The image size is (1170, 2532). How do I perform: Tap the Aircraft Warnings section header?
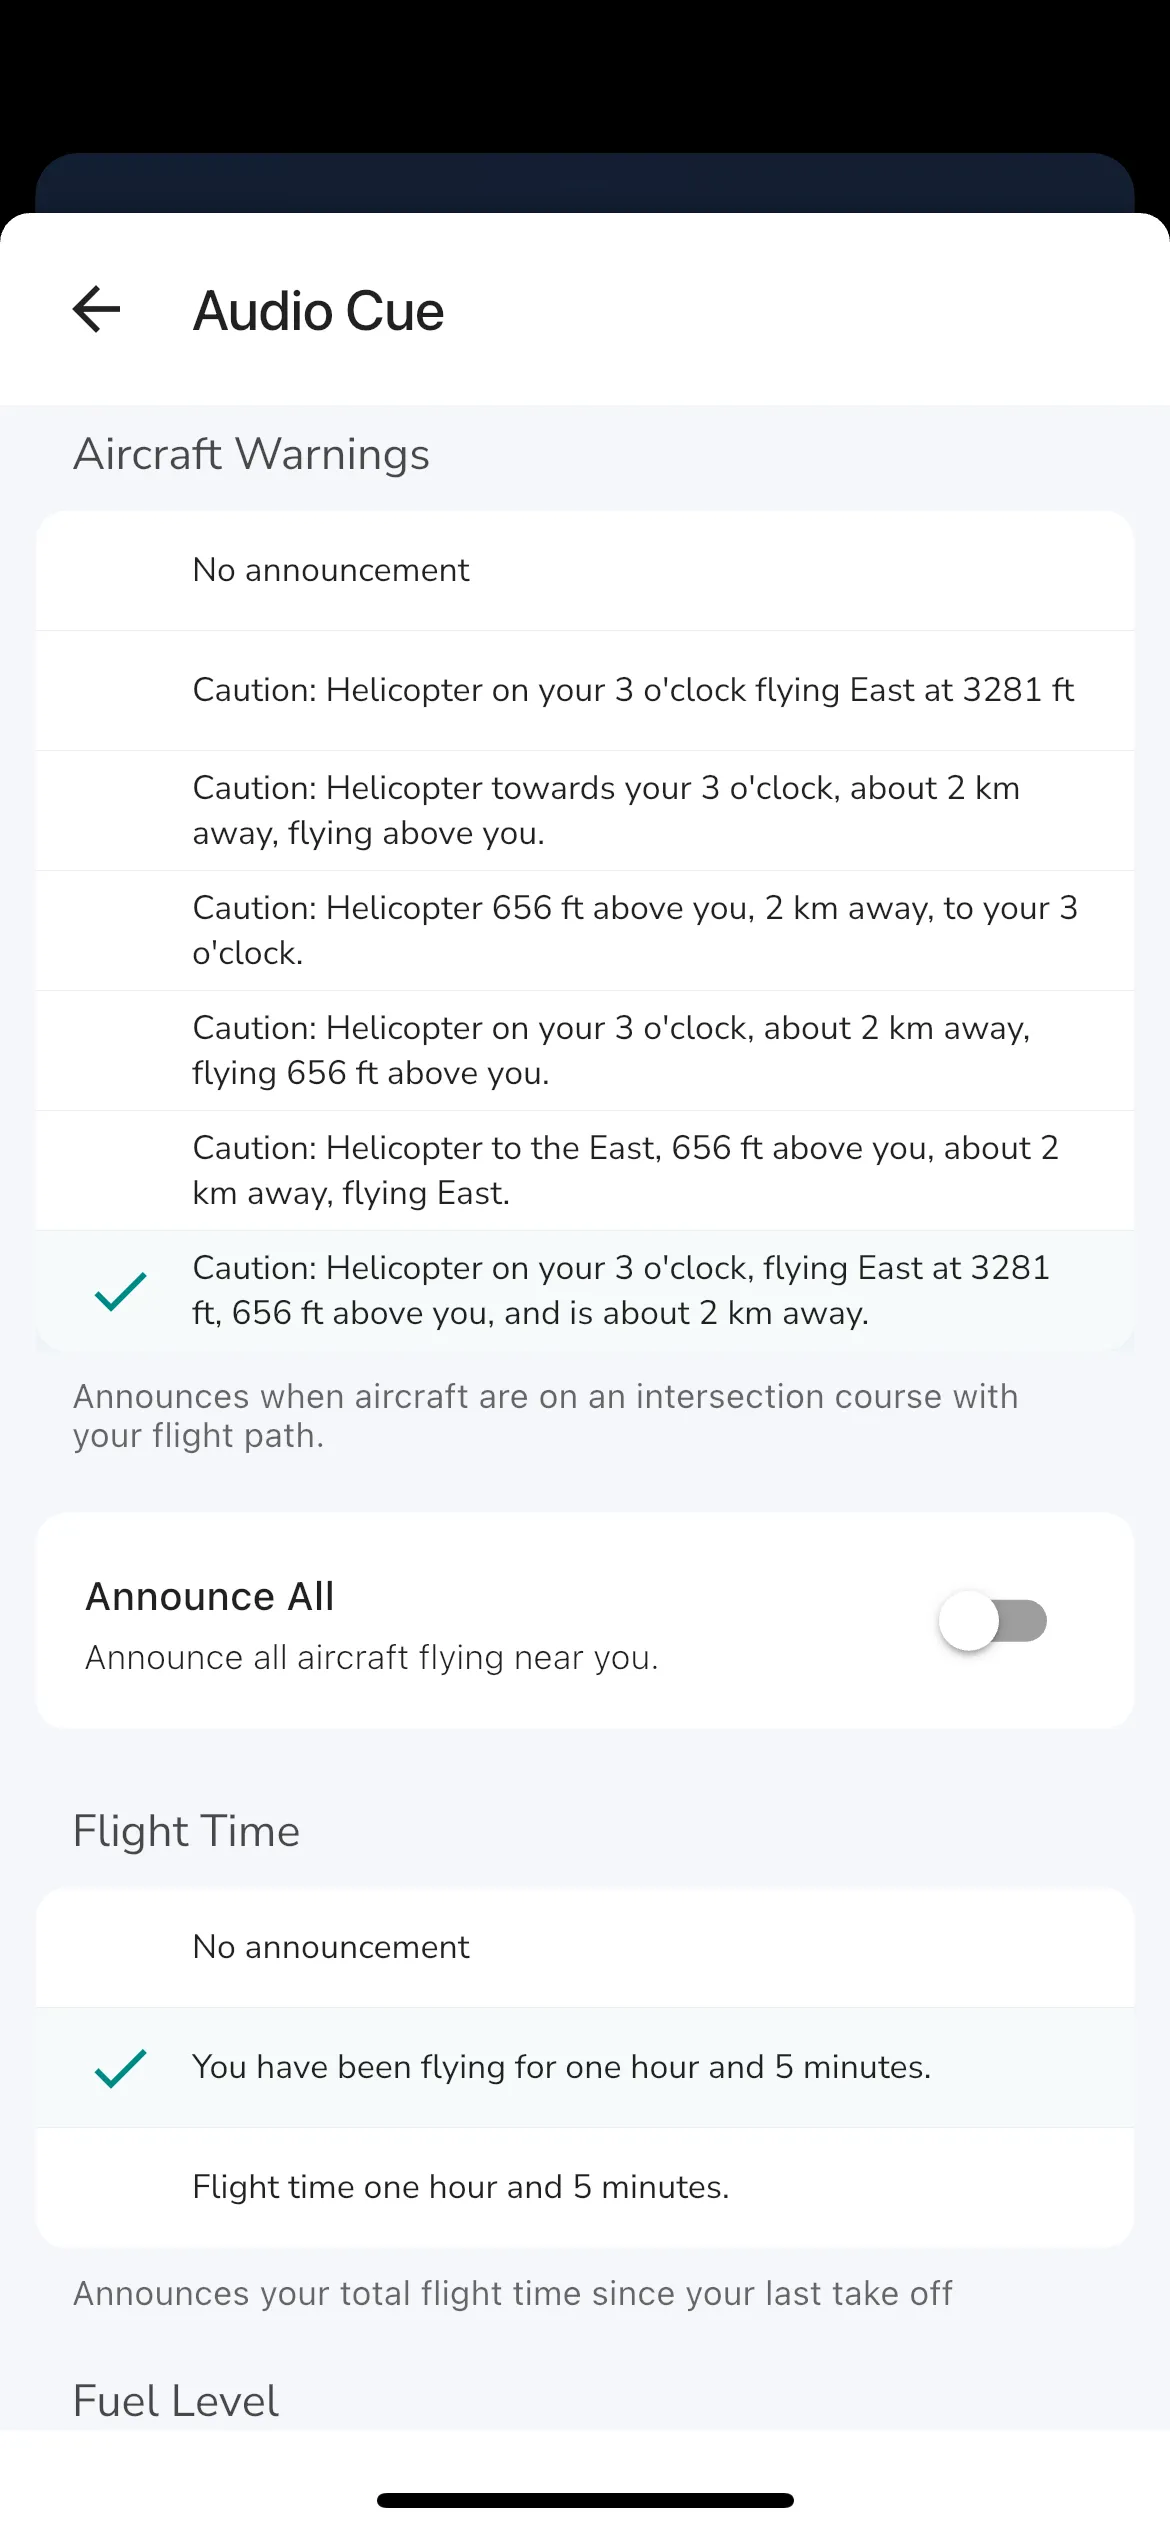click(251, 454)
